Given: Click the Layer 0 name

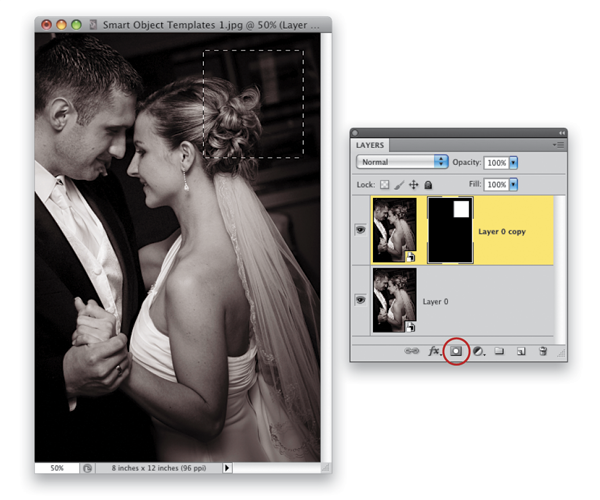Looking at the screenshot, I should [435, 301].
